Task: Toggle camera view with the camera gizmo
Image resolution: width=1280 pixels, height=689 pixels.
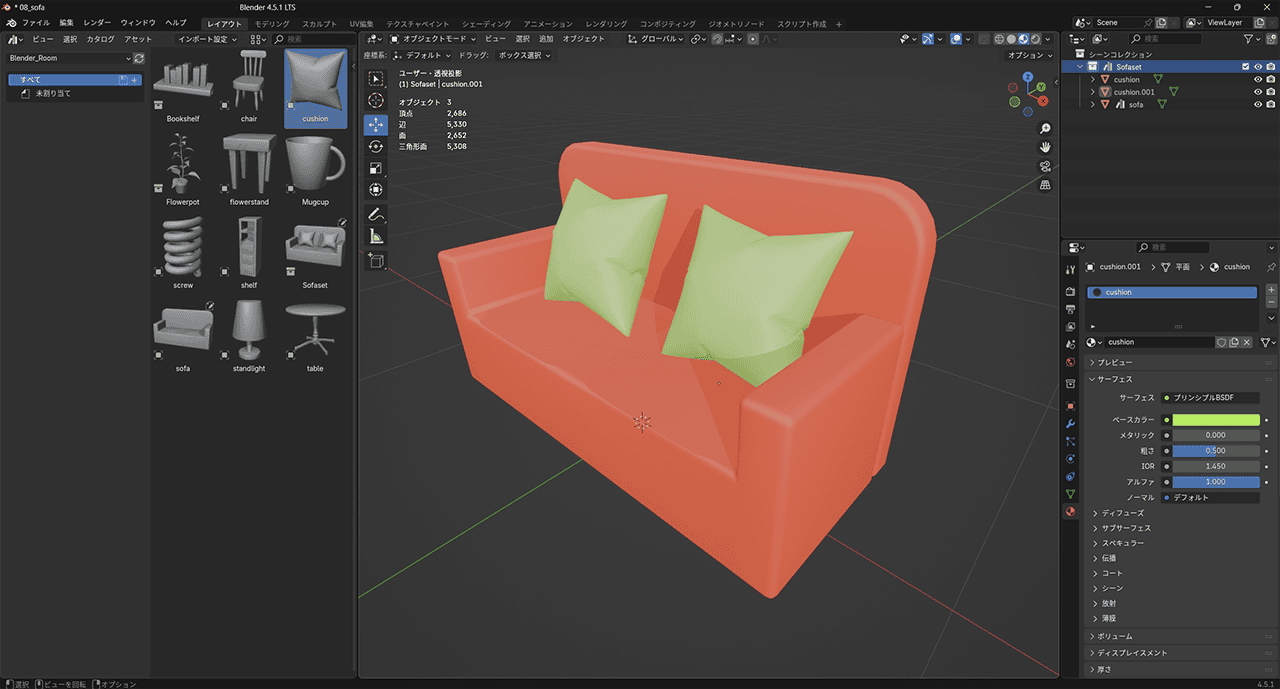Action: click(x=1045, y=166)
